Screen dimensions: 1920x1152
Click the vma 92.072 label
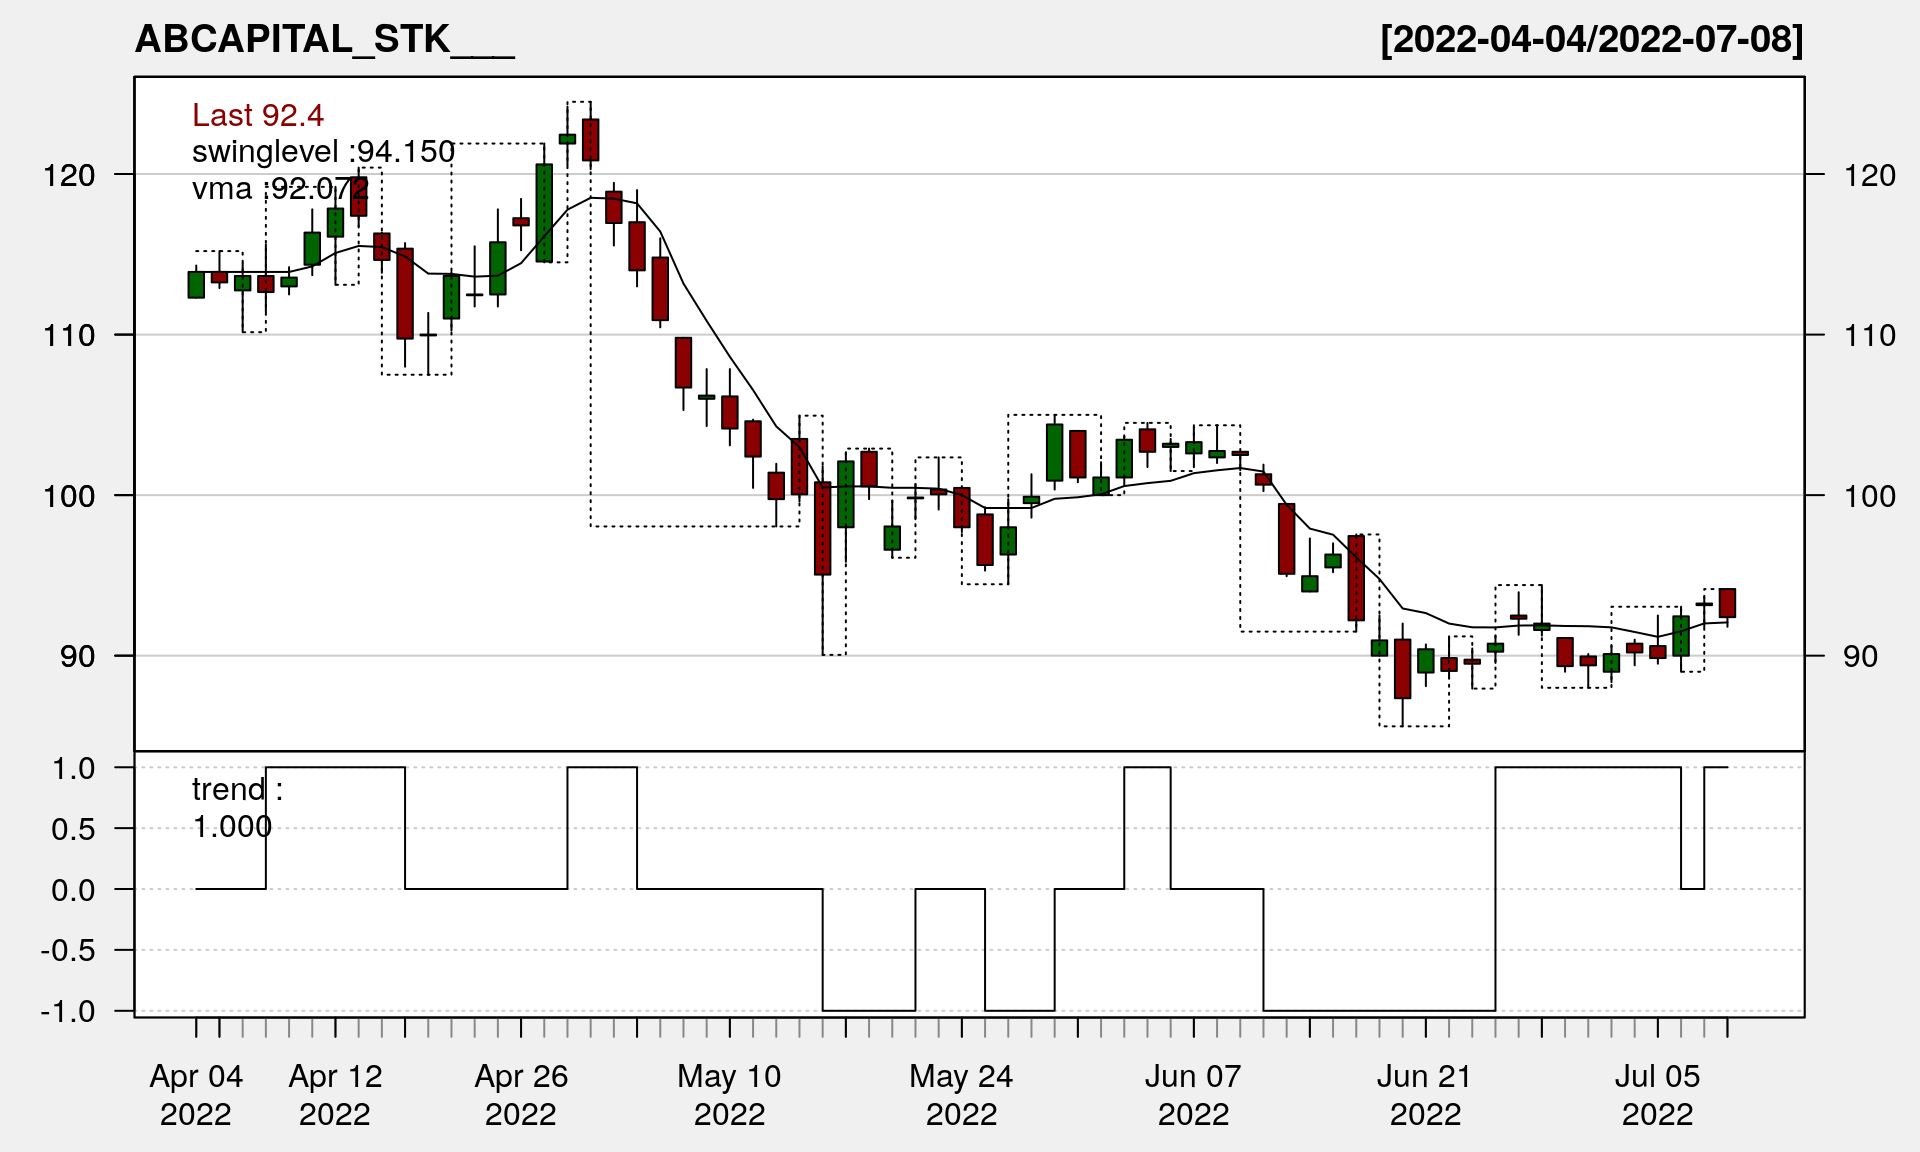(x=280, y=188)
